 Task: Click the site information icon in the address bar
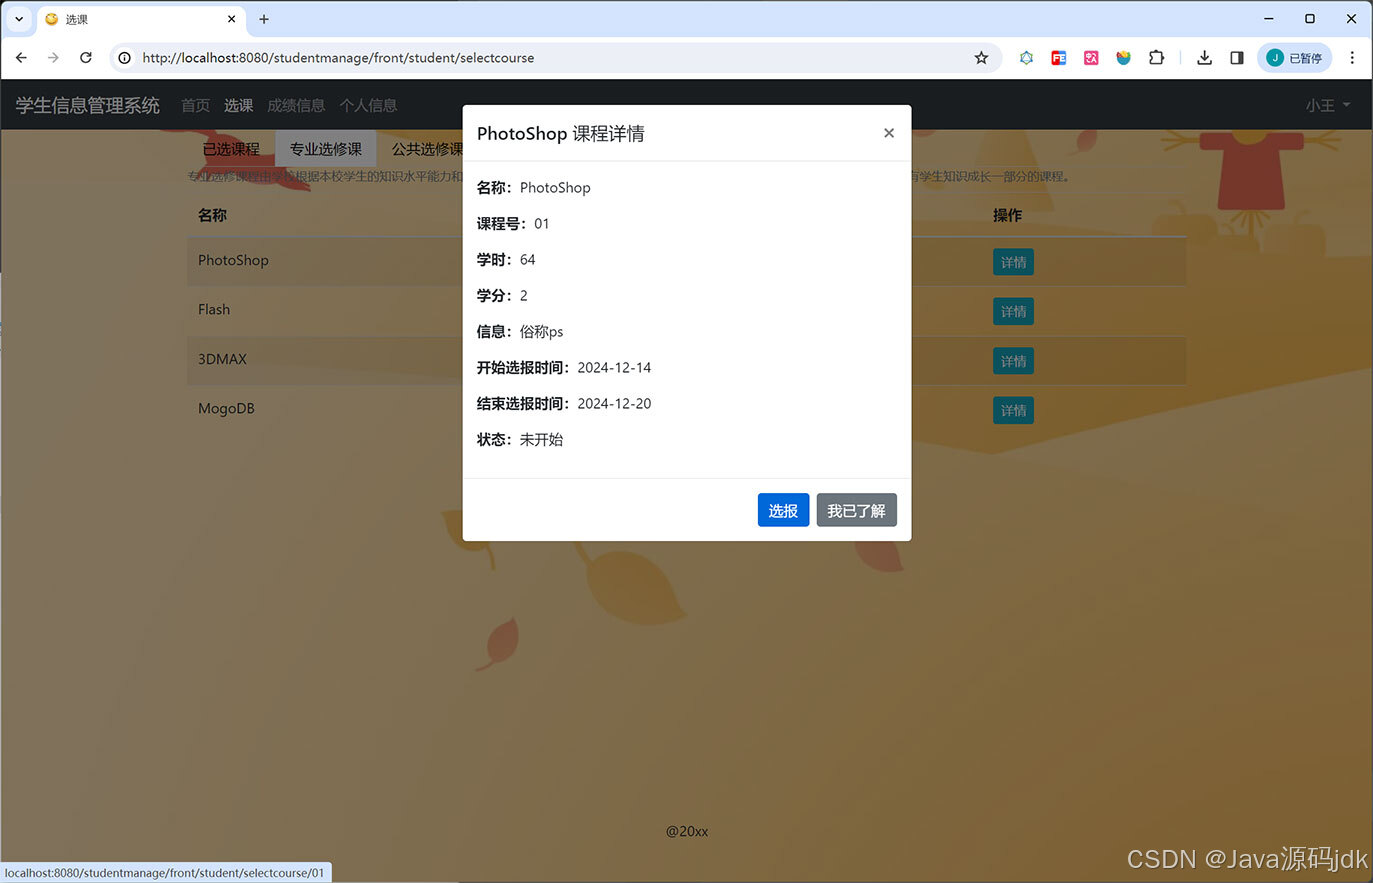pyautogui.click(x=125, y=58)
